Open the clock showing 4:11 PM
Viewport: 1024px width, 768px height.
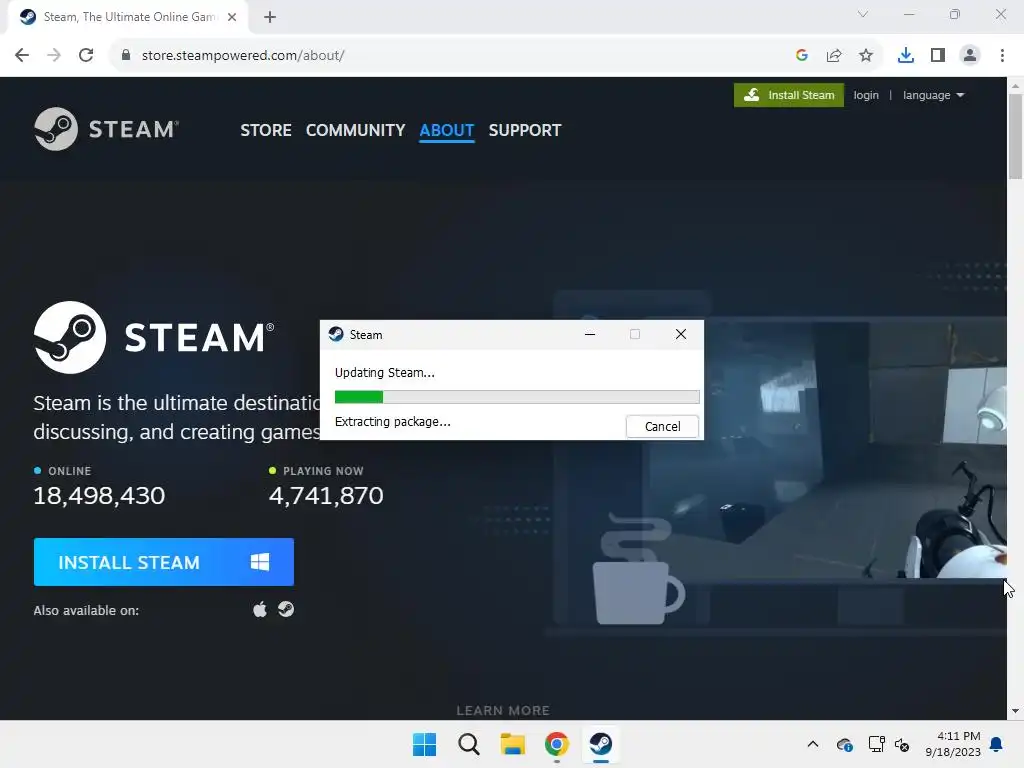(x=953, y=744)
